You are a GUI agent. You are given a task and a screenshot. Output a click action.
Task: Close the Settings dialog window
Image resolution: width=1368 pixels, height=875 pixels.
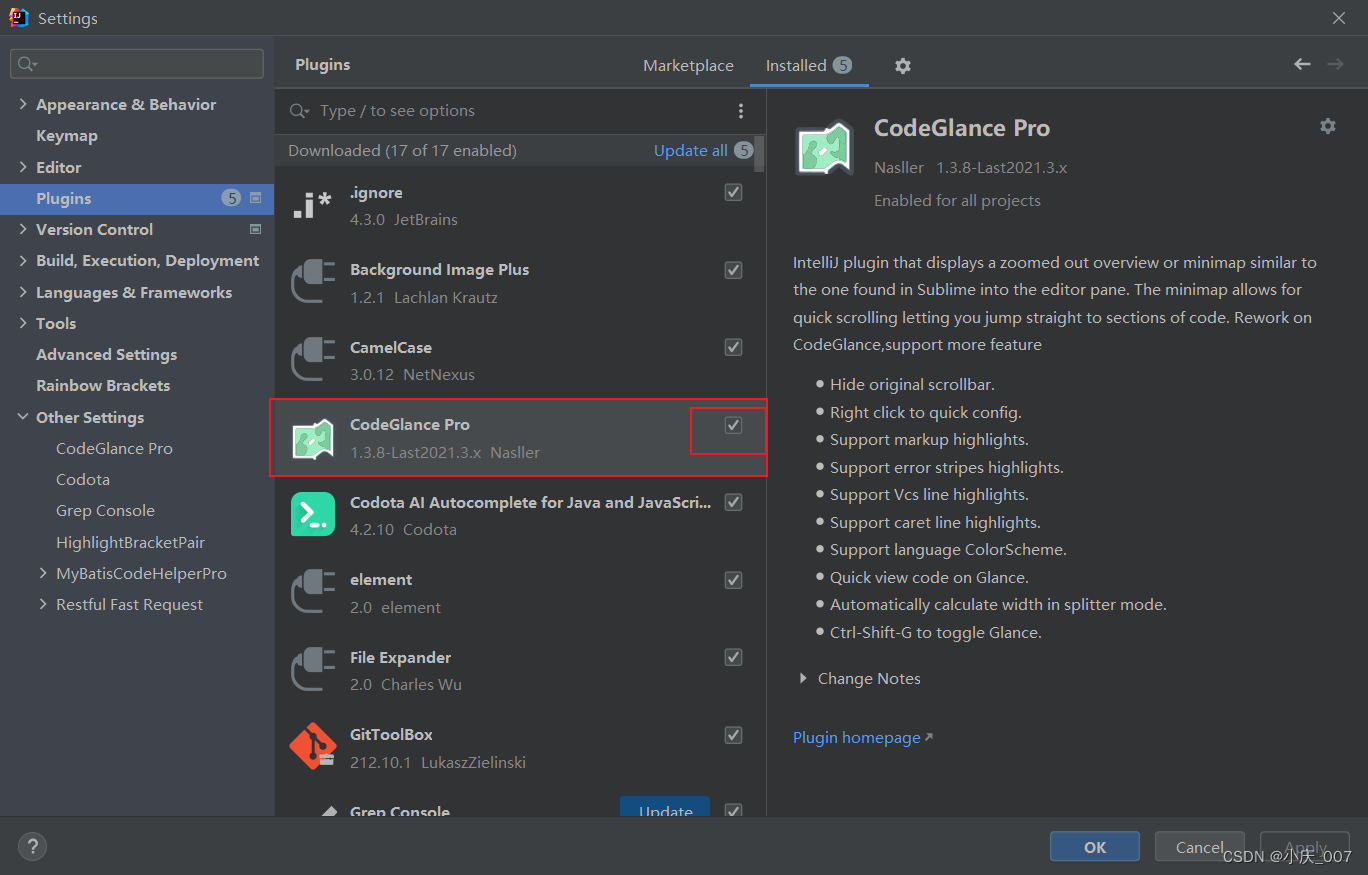[x=1339, y=18]
